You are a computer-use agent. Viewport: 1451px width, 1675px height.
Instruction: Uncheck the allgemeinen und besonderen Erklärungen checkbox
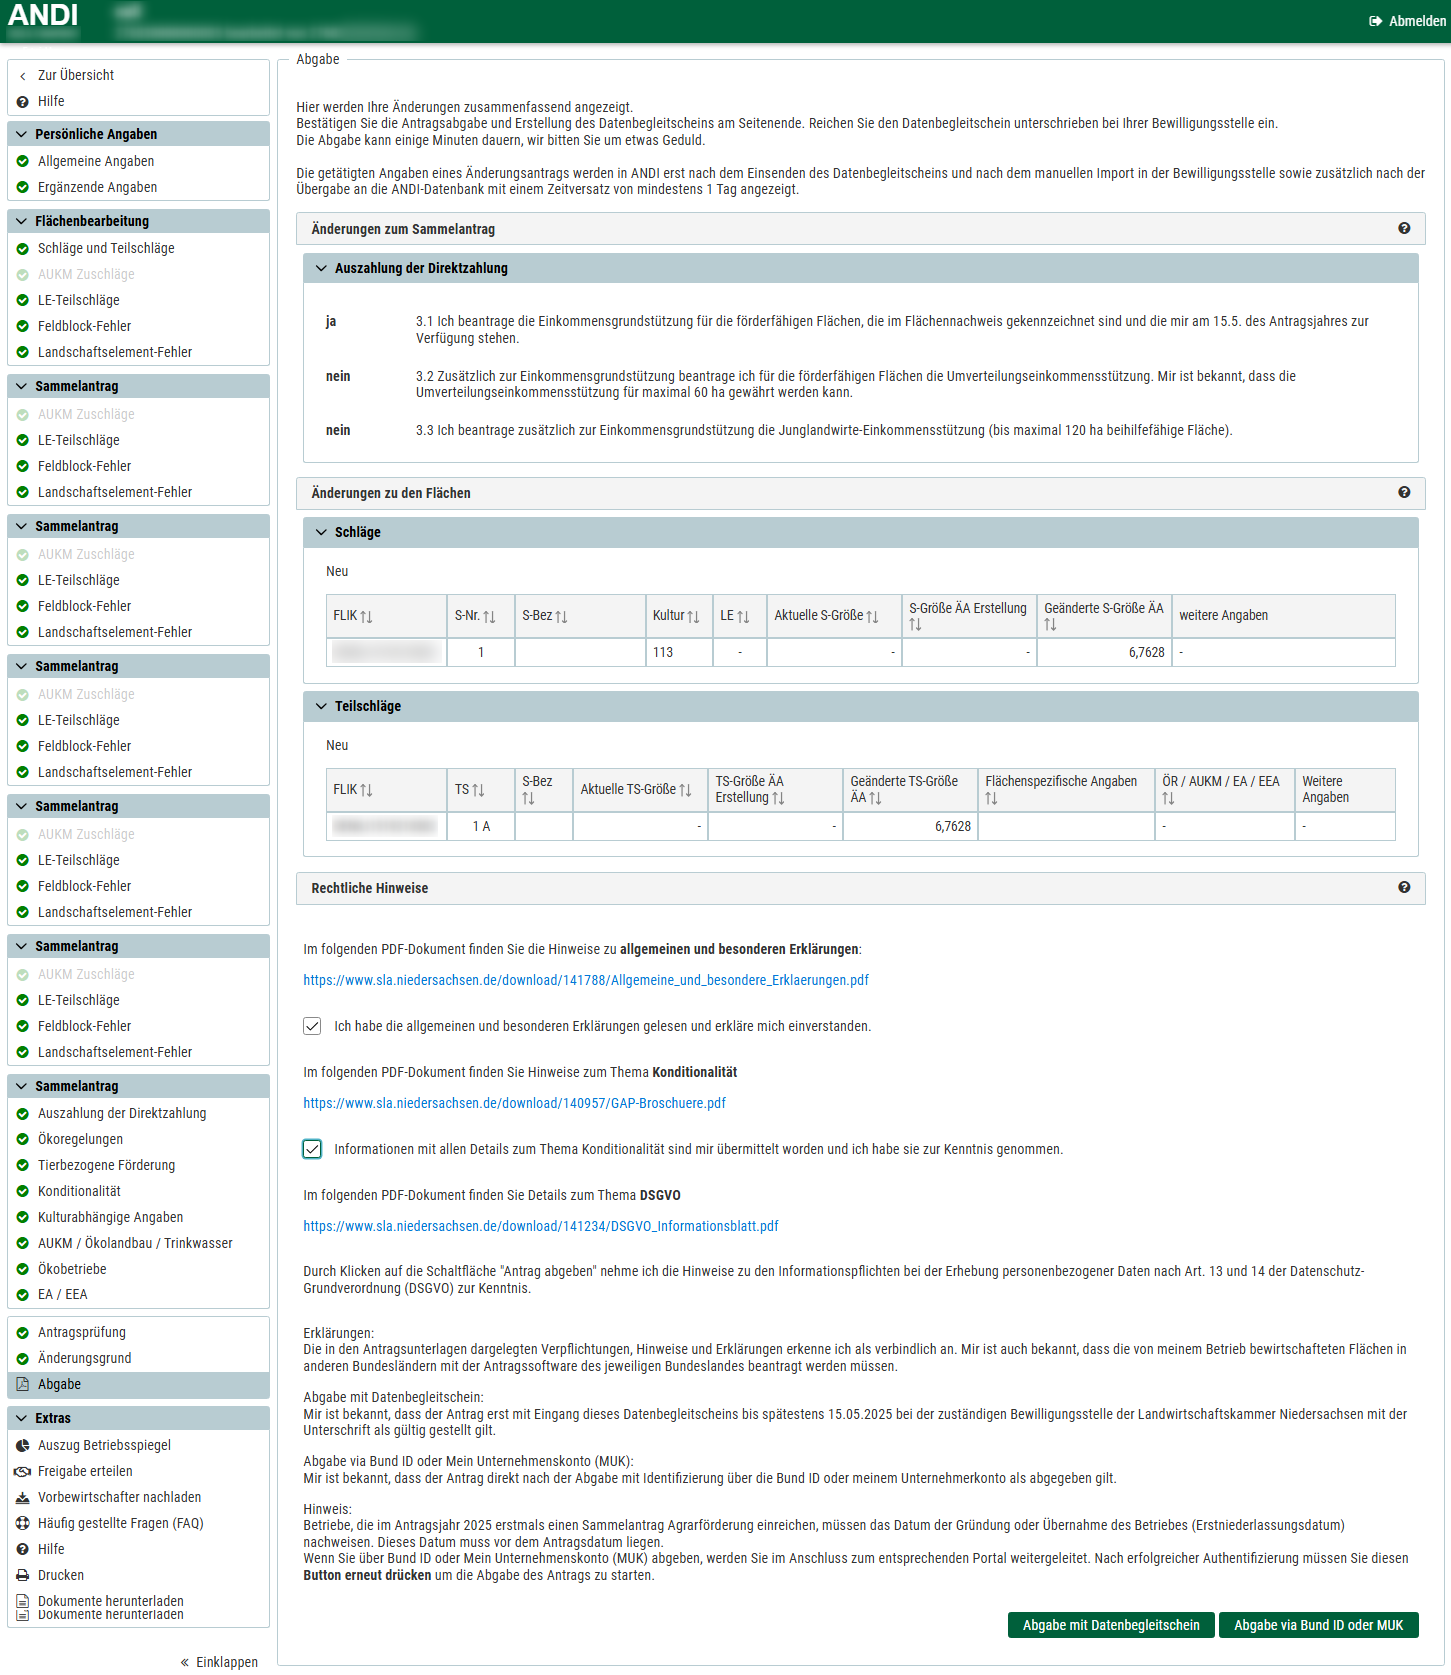click(x=313, y=1026)
